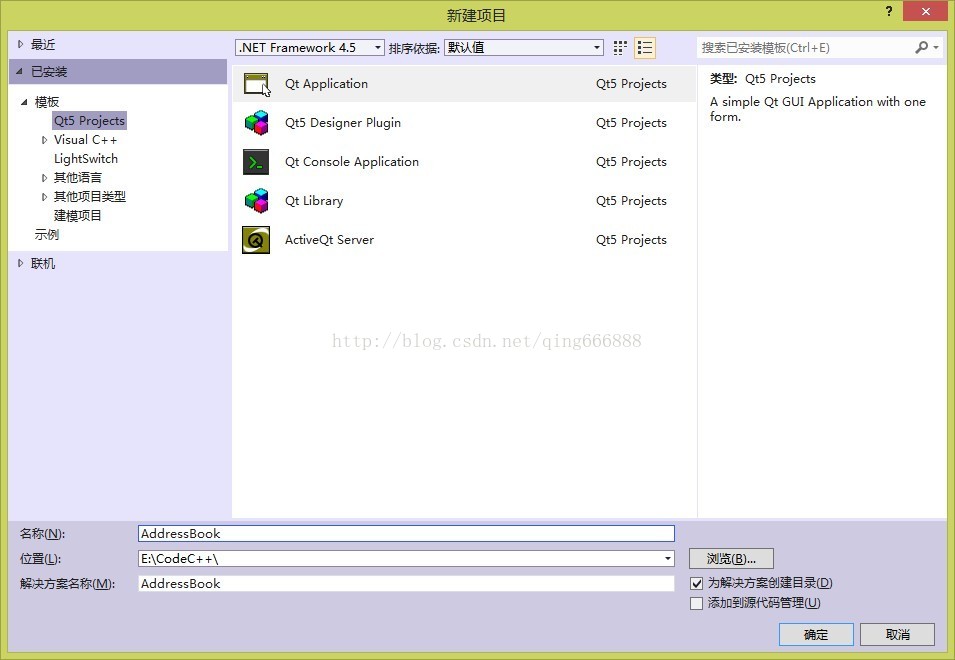Select the Qt Library row text

314,200
